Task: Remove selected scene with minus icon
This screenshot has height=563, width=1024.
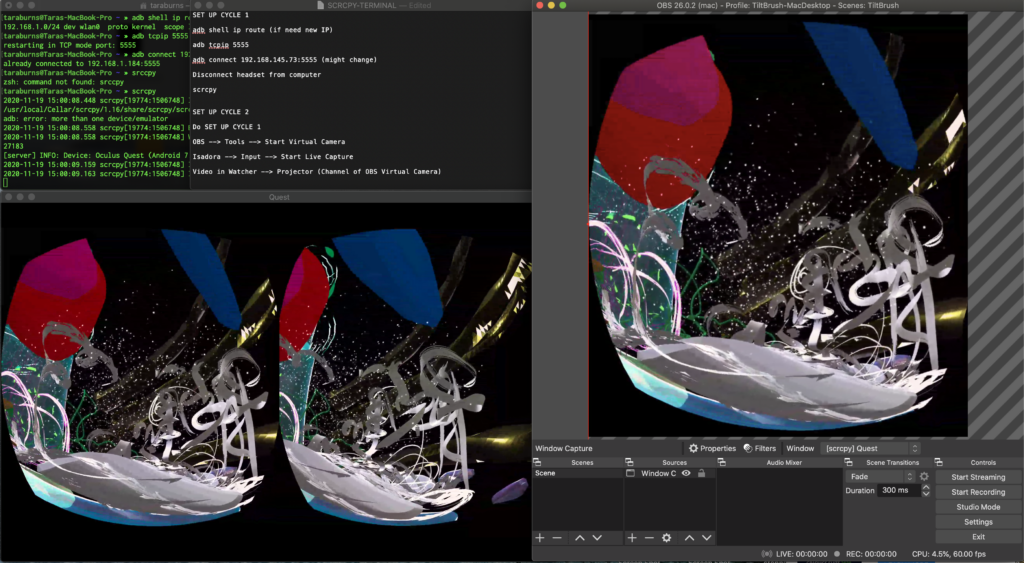Action: pos(557,538)
